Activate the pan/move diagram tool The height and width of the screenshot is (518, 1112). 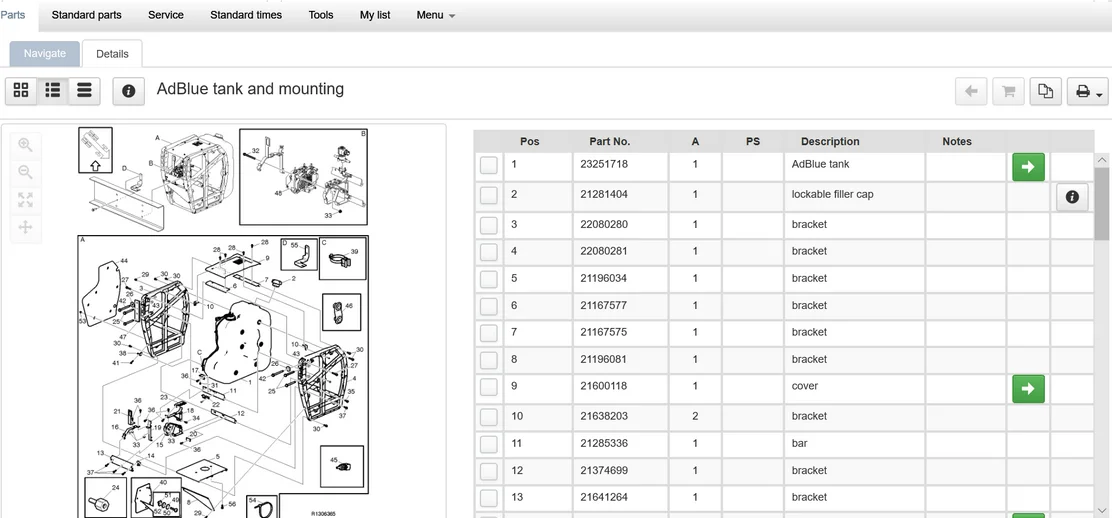(26, 227)
